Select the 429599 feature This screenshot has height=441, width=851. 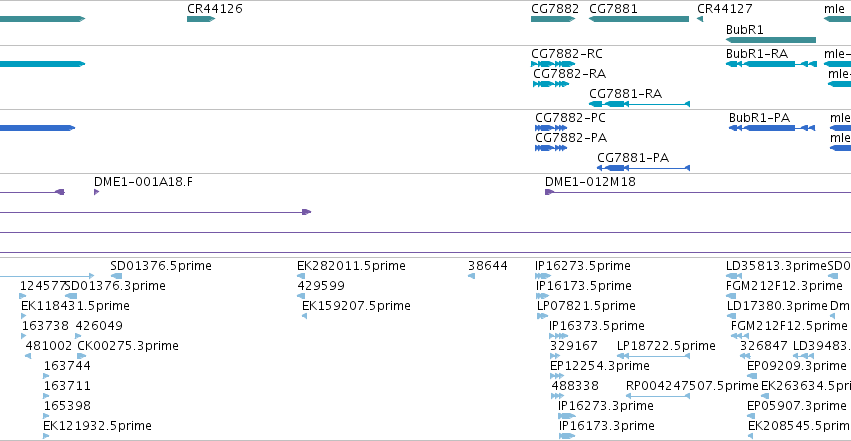tap(301, 296)
